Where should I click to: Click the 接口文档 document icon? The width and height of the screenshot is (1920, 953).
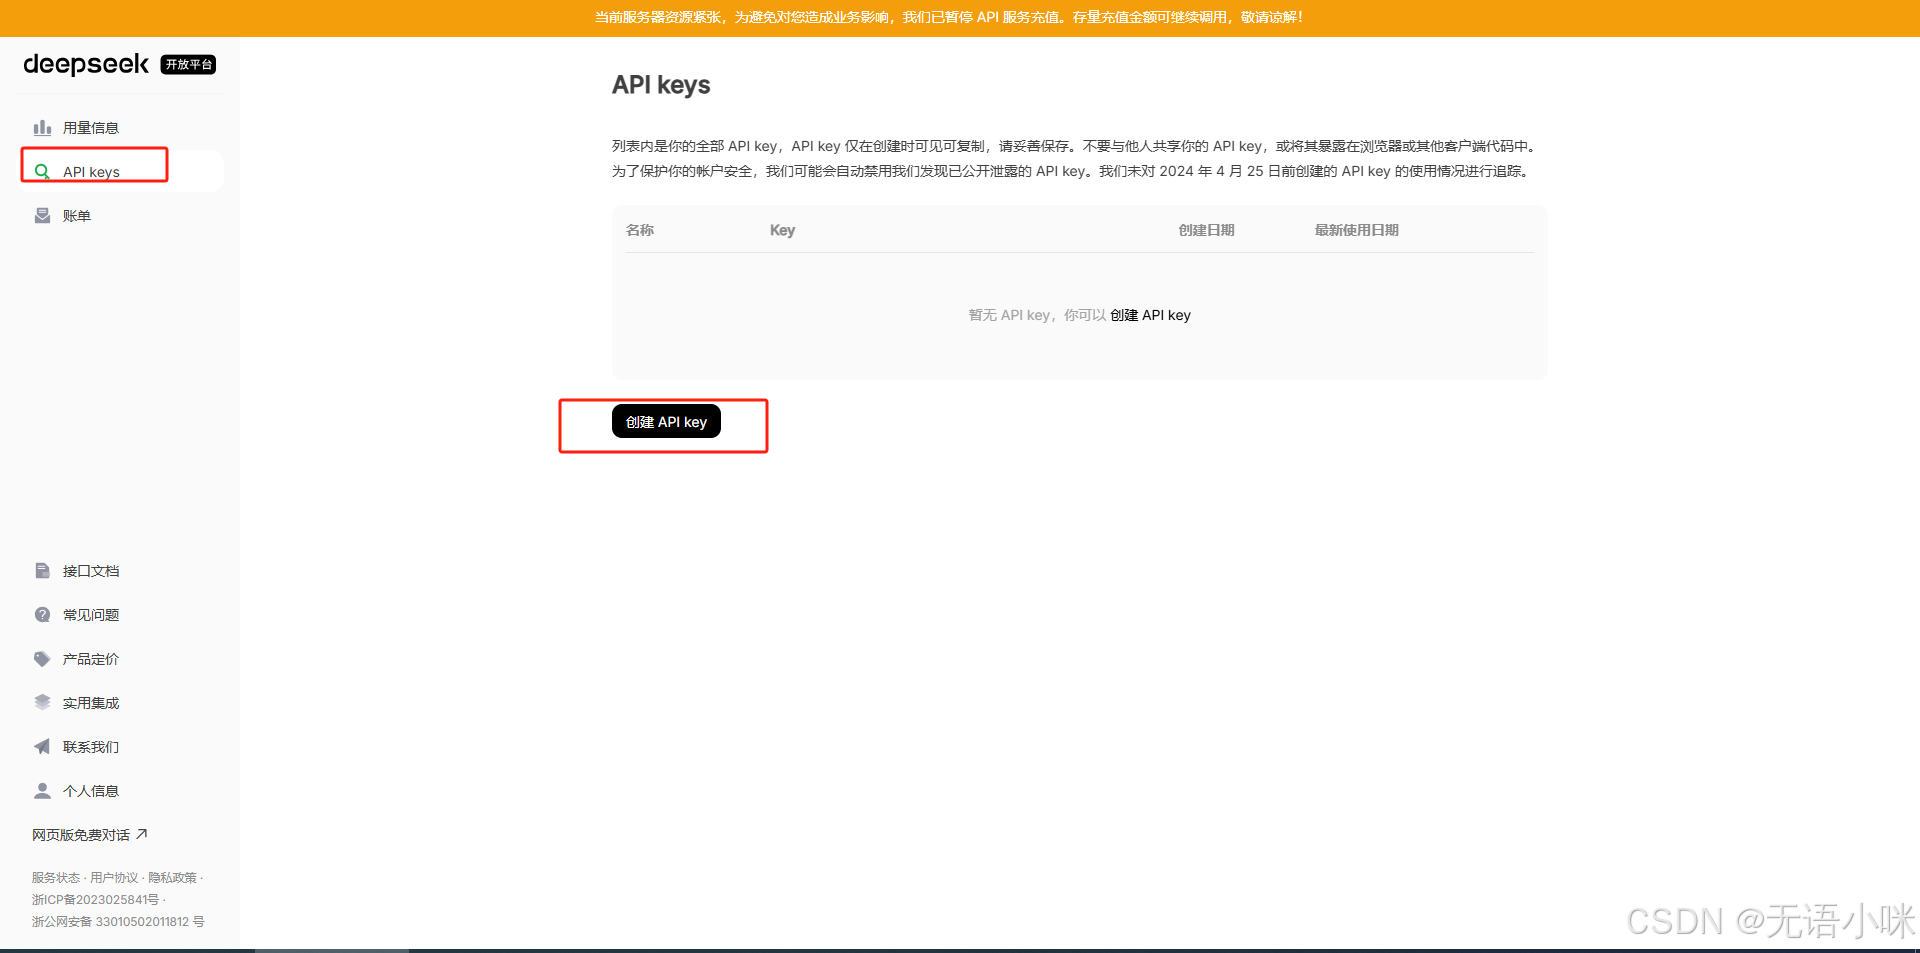point(42,571)
